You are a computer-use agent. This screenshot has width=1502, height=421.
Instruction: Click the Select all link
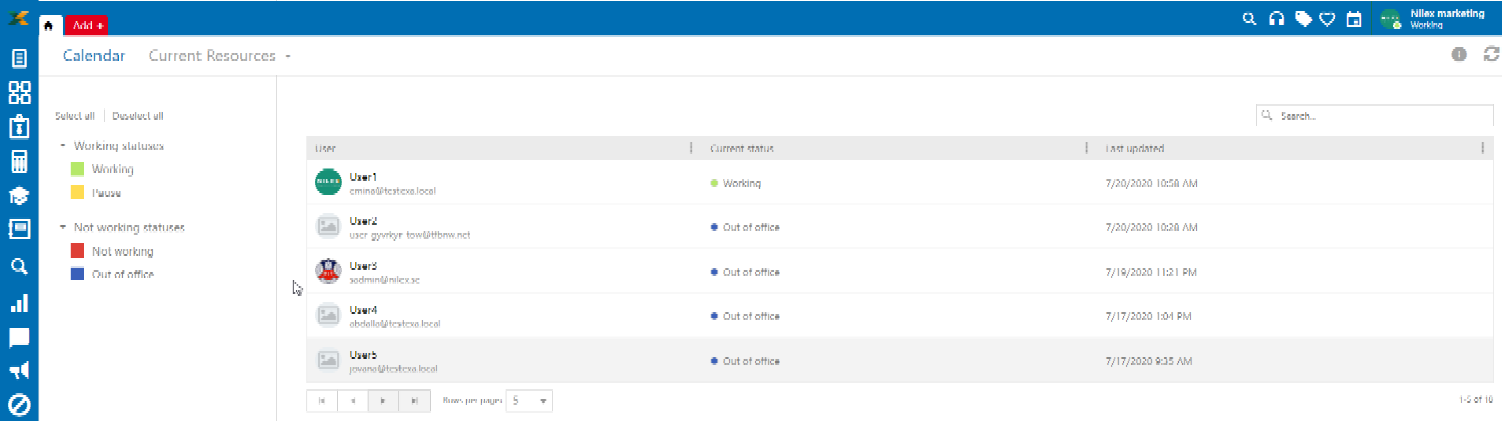(x=75, y=116)
